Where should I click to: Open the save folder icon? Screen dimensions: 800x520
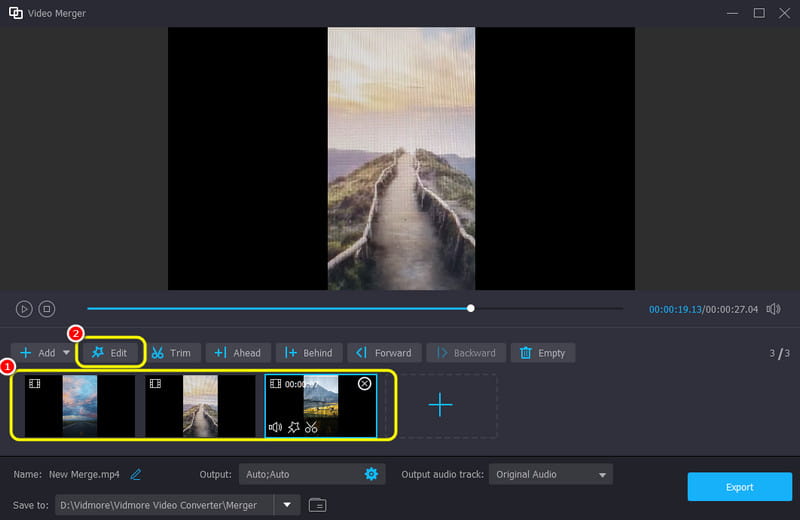point(318,505)
